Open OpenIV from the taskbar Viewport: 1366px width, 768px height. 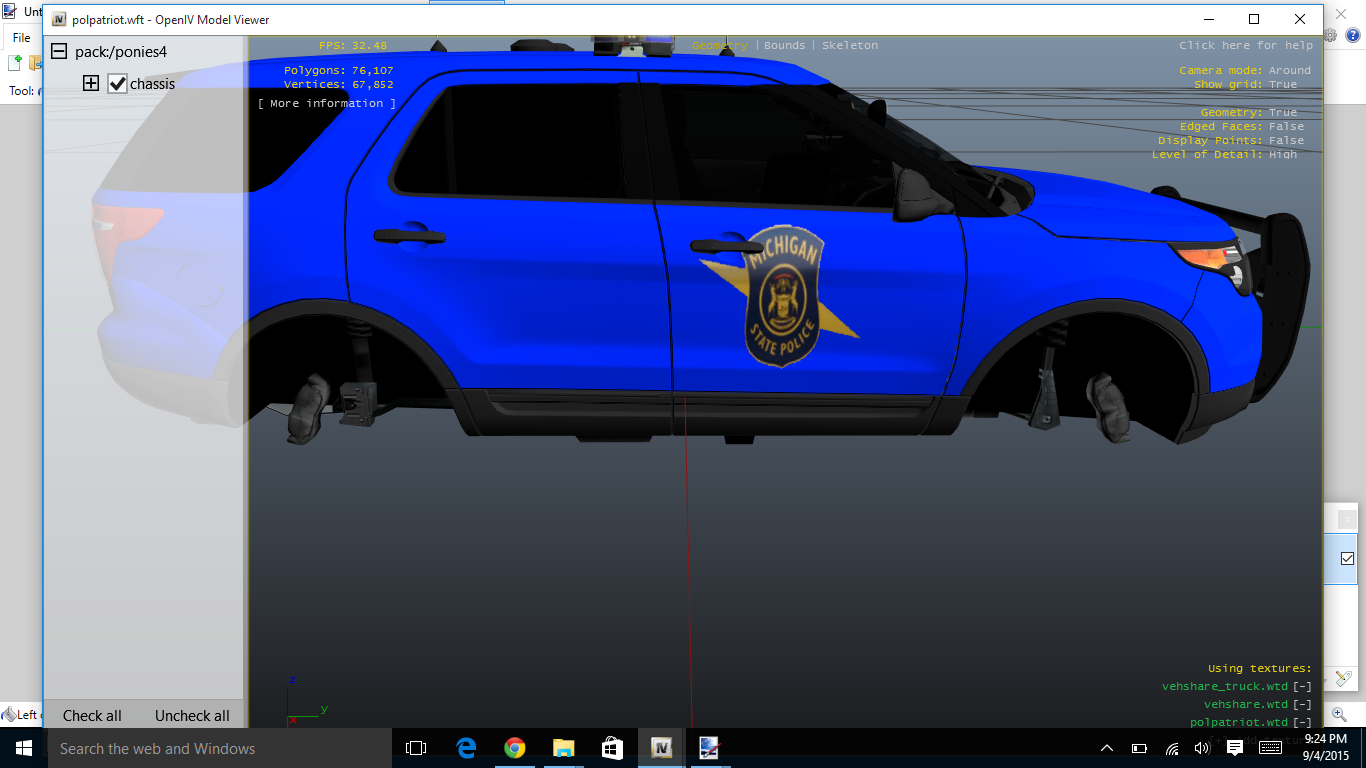click(661, 748)
